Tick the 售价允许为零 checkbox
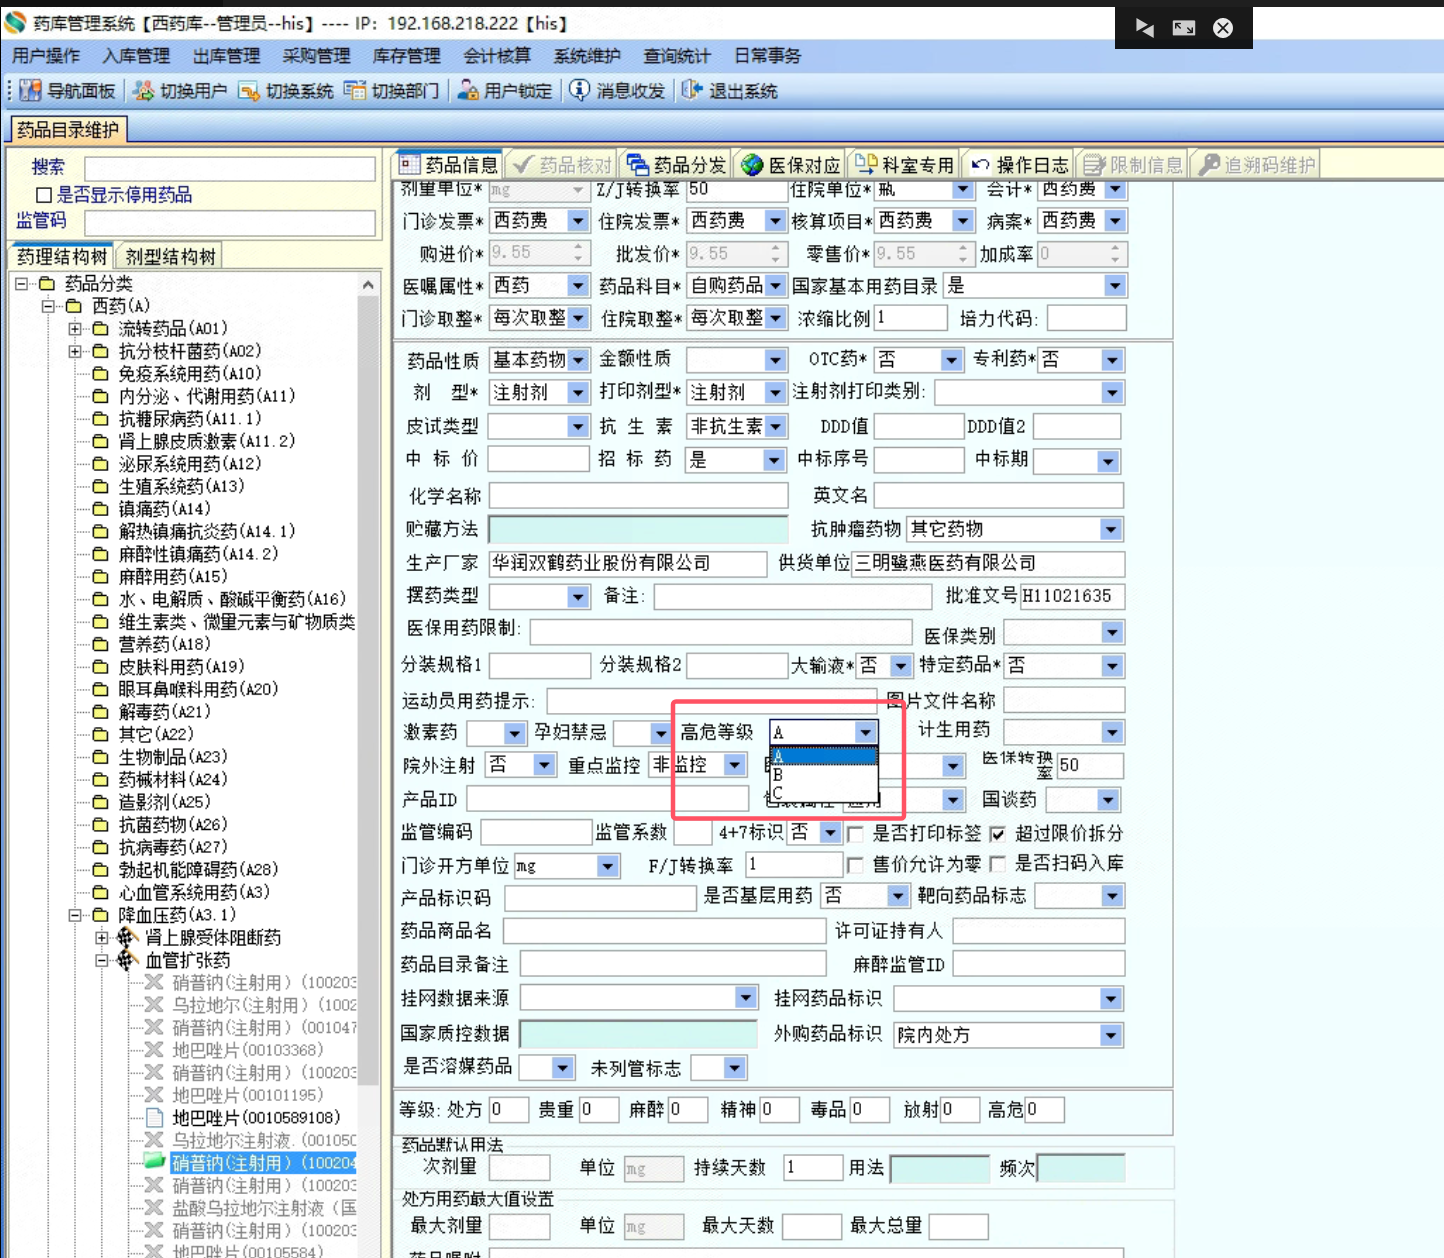Viewport: 1444px width, 1258px height. pyautogui.click(x=855, y=864)
